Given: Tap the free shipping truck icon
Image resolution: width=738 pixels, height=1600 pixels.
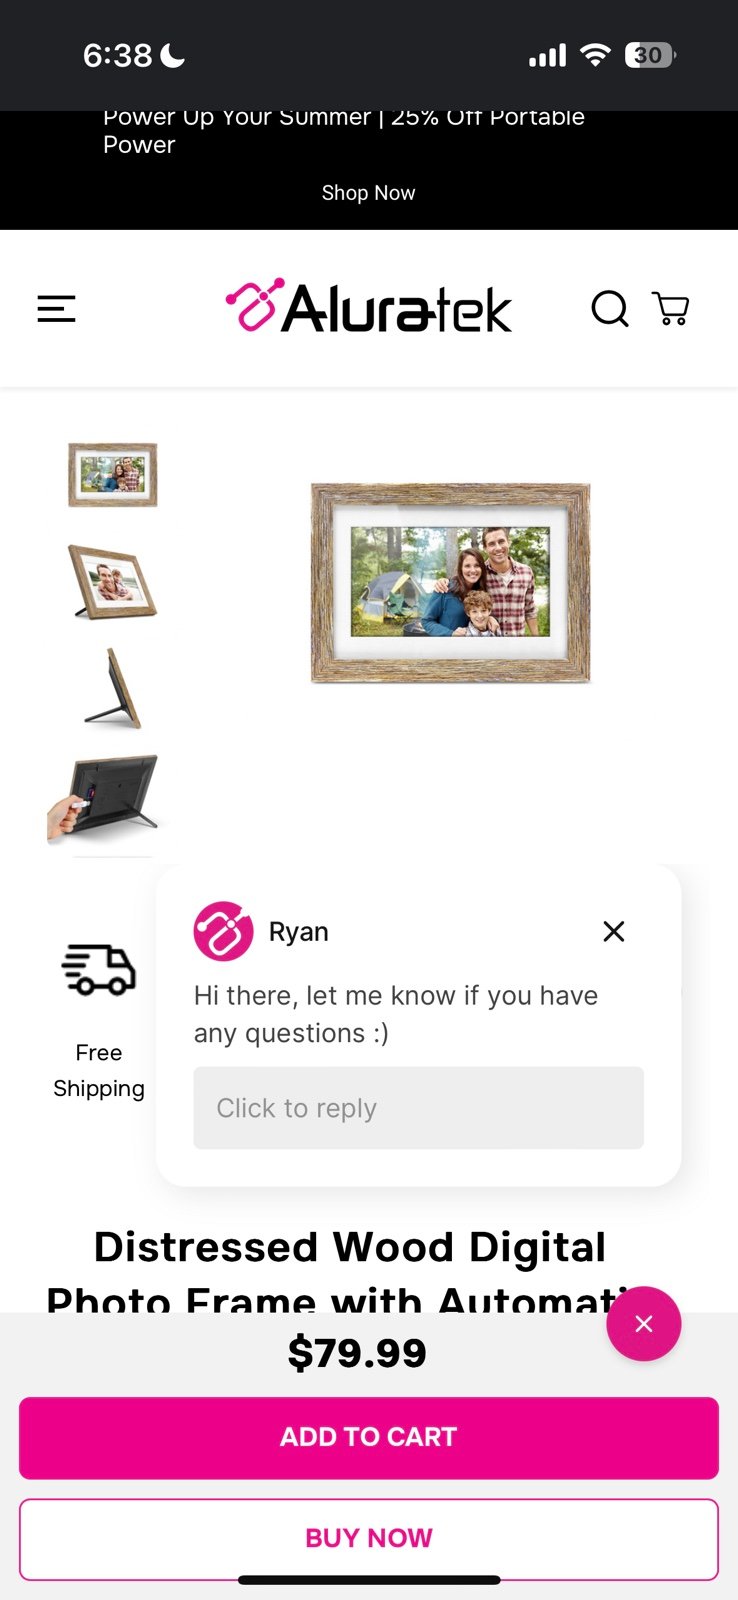Looking at the screenshot, I should [x=99, y=969].
